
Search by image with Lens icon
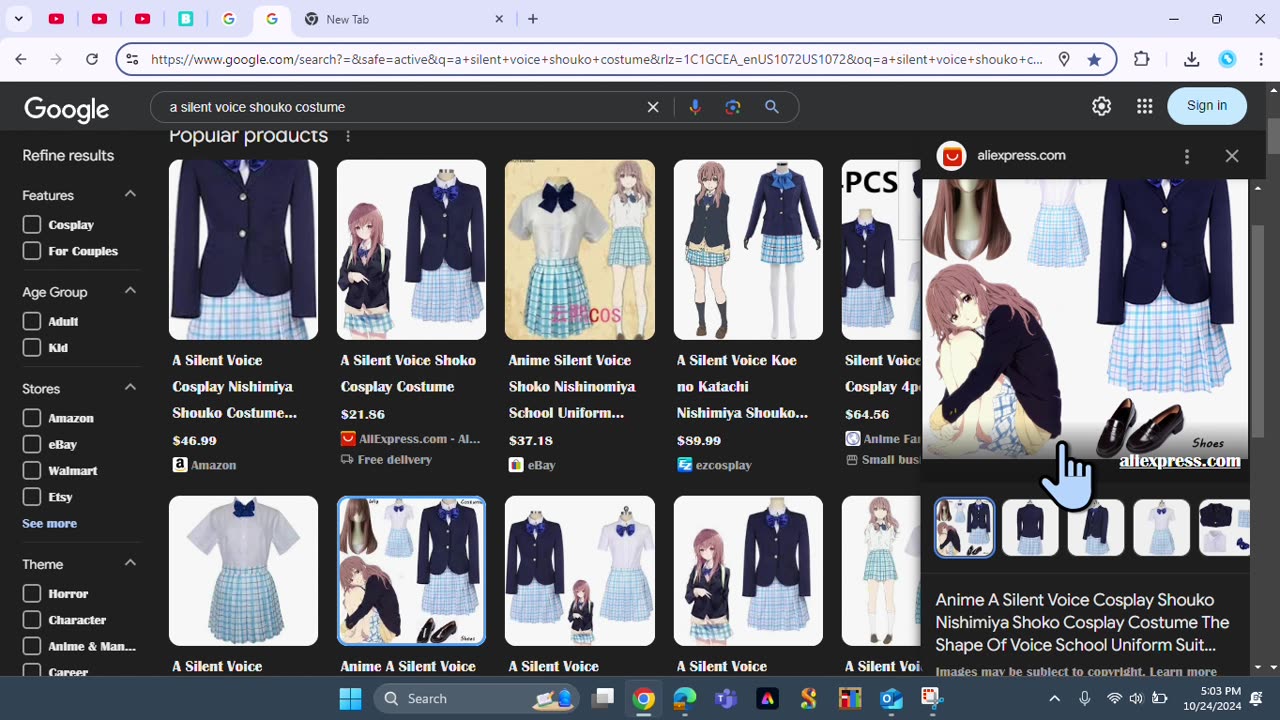tap(733, 107)
